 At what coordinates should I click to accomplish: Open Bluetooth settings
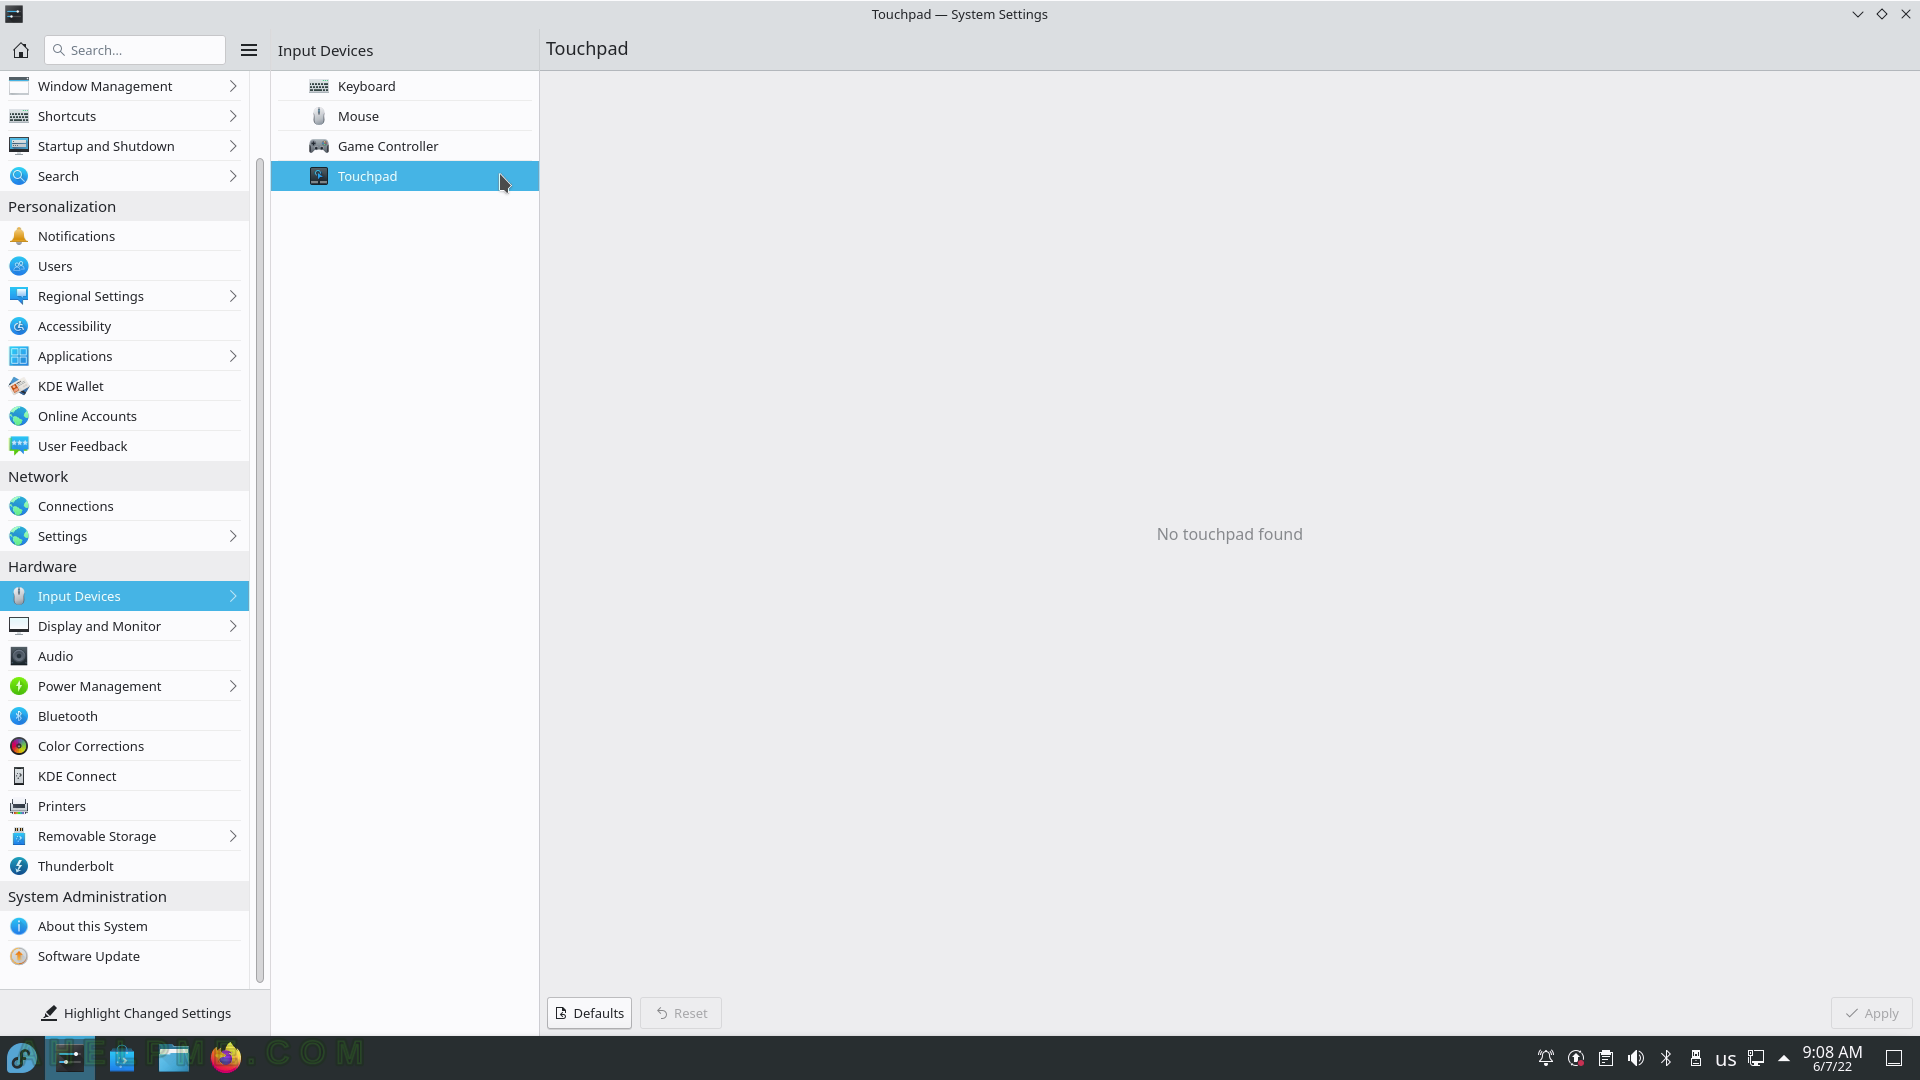point(124,716)
